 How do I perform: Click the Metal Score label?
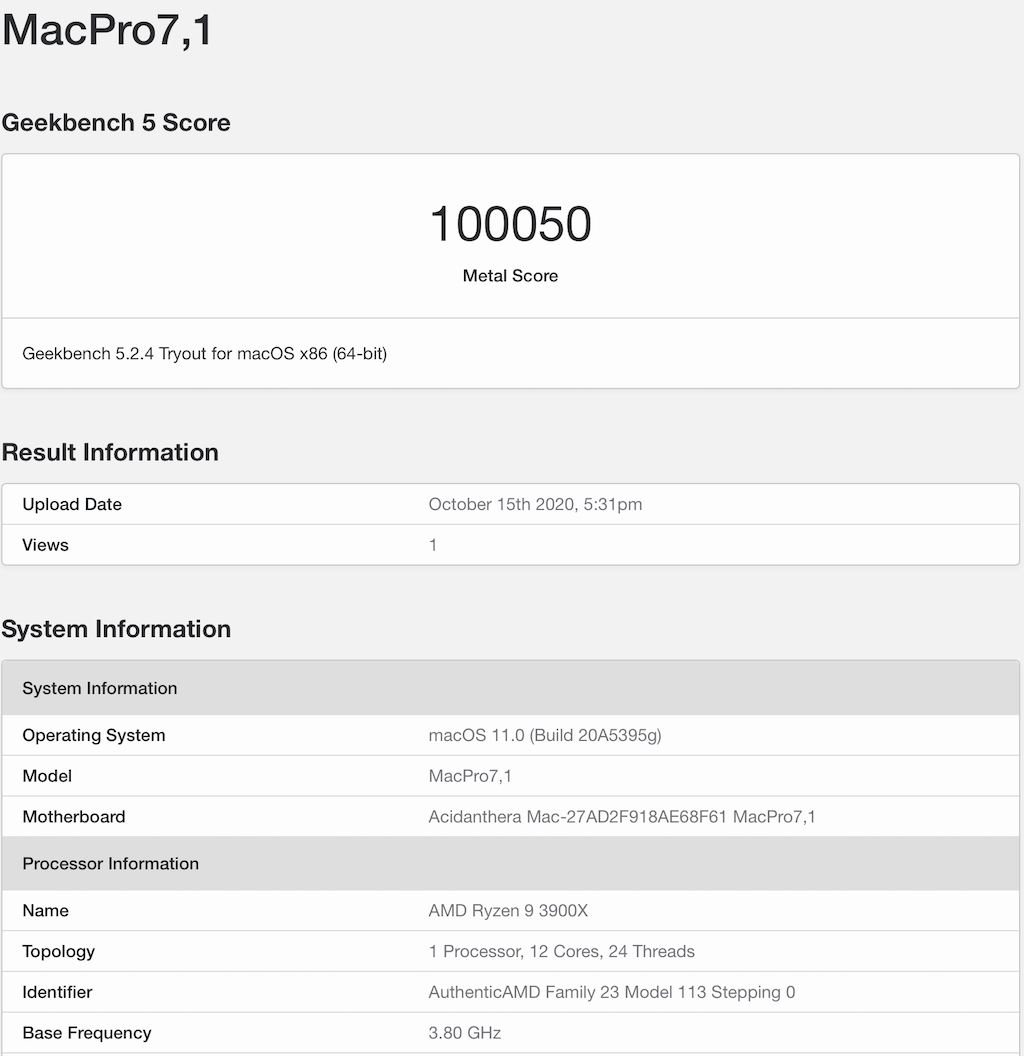[x=511, y=275]
